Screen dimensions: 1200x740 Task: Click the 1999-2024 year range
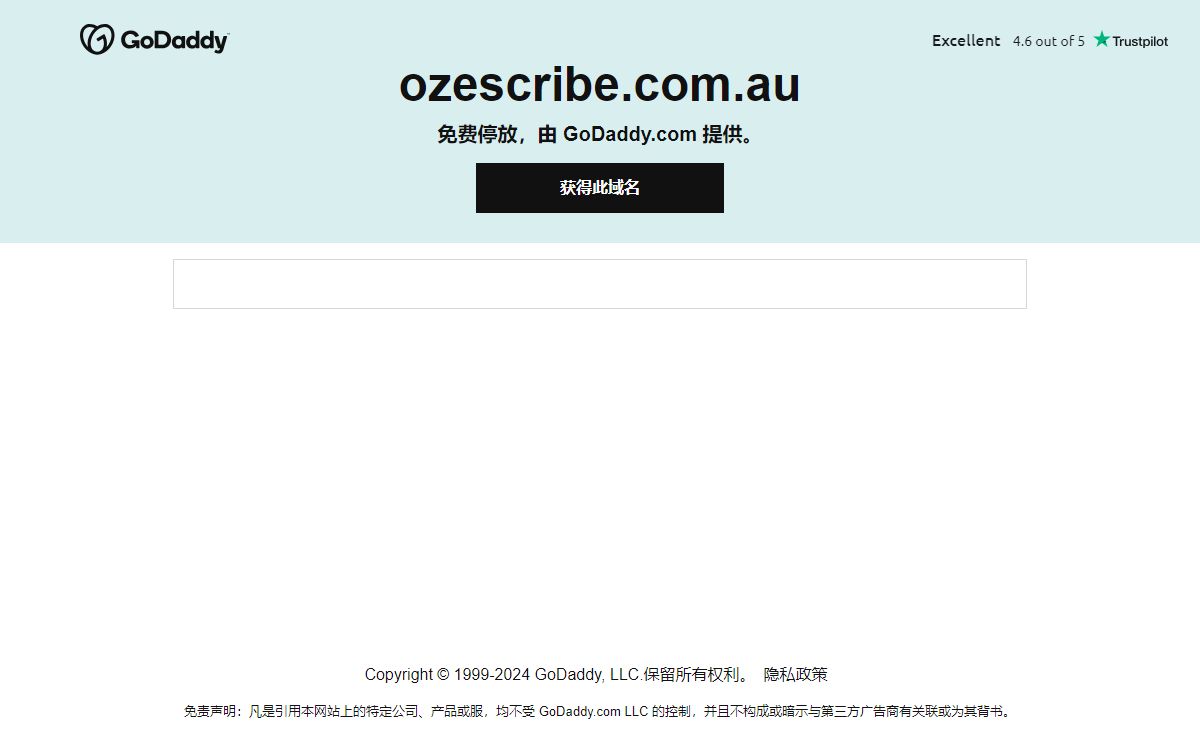click(491, 674)
